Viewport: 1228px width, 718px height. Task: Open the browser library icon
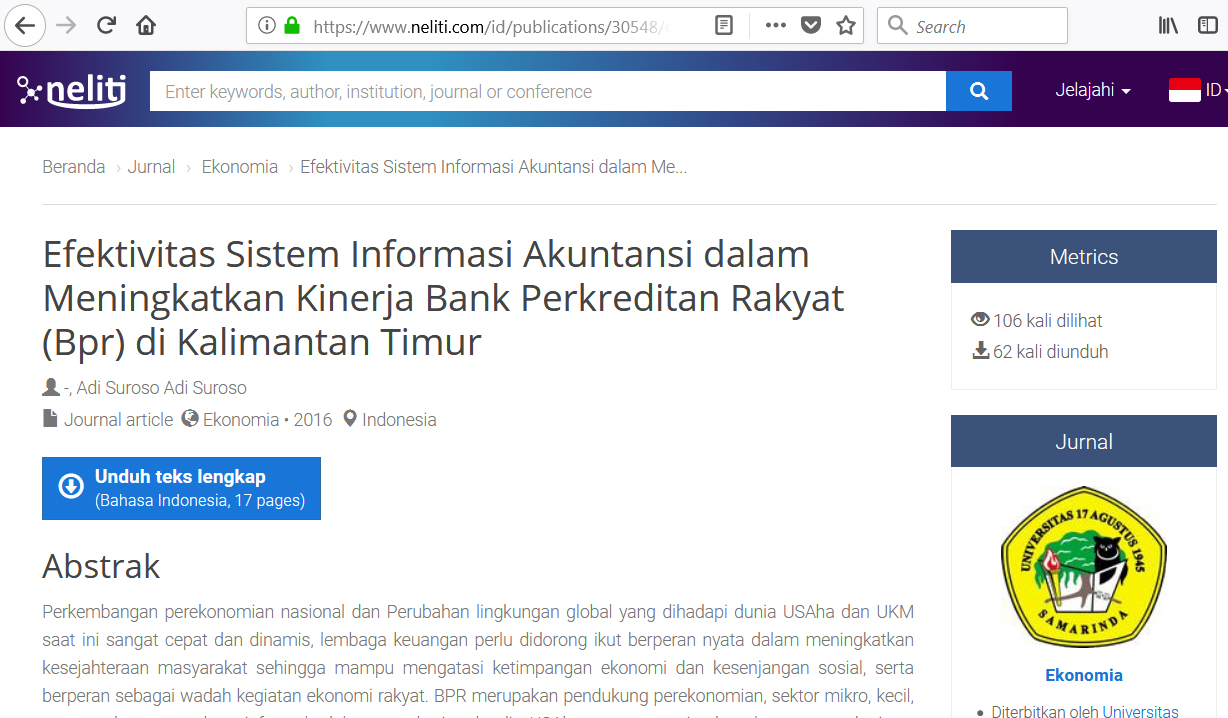tap(1168, 26)
